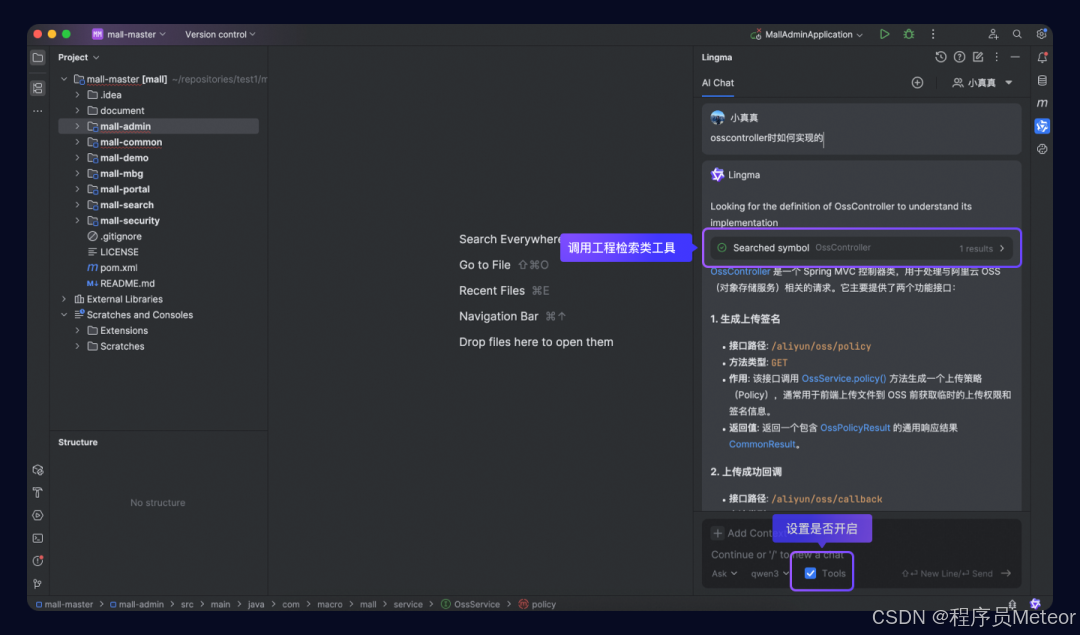Open Database tool window icon
Viewport: 1080px width, 635px height.
point(1042,81)
